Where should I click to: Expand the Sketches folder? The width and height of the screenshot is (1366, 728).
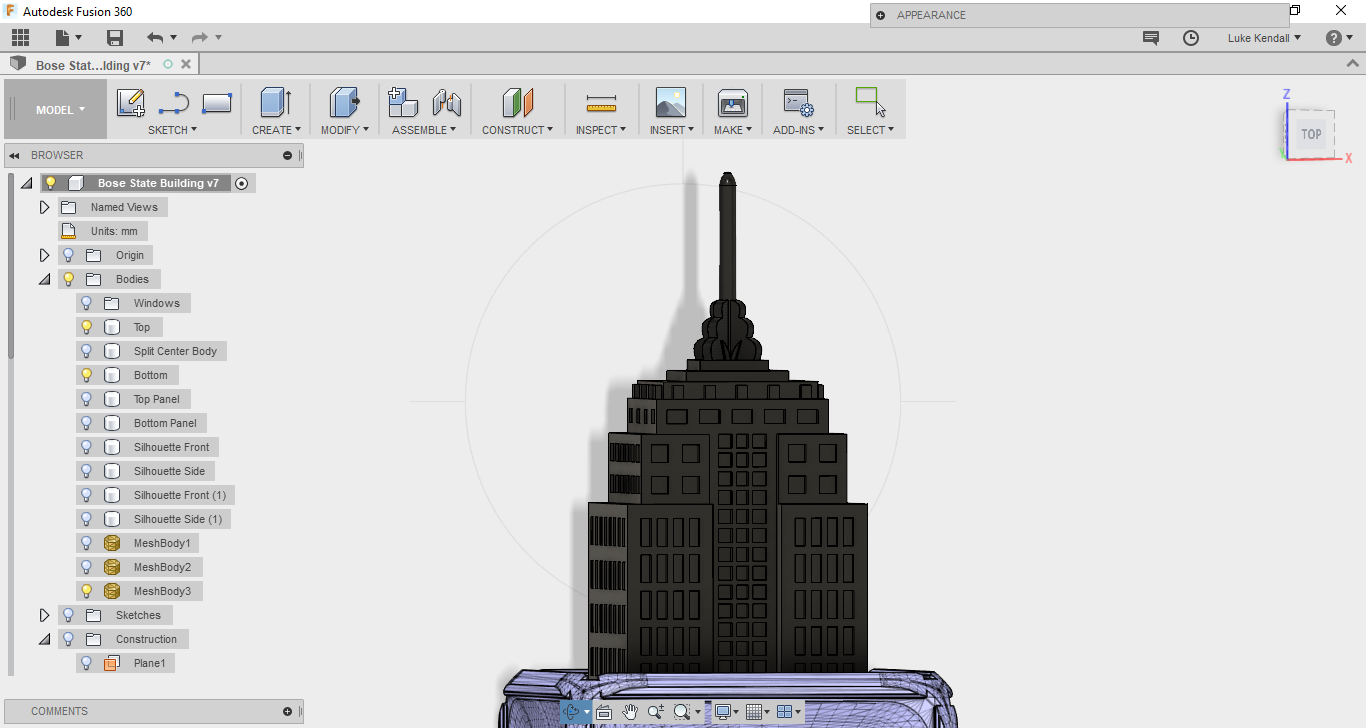click(x=44, y=615)
